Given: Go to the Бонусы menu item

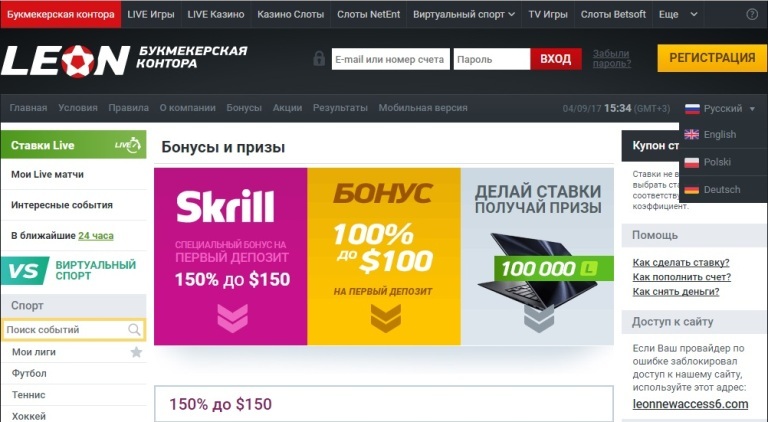Looking at the screenshot, I should (x=244, y=108).
